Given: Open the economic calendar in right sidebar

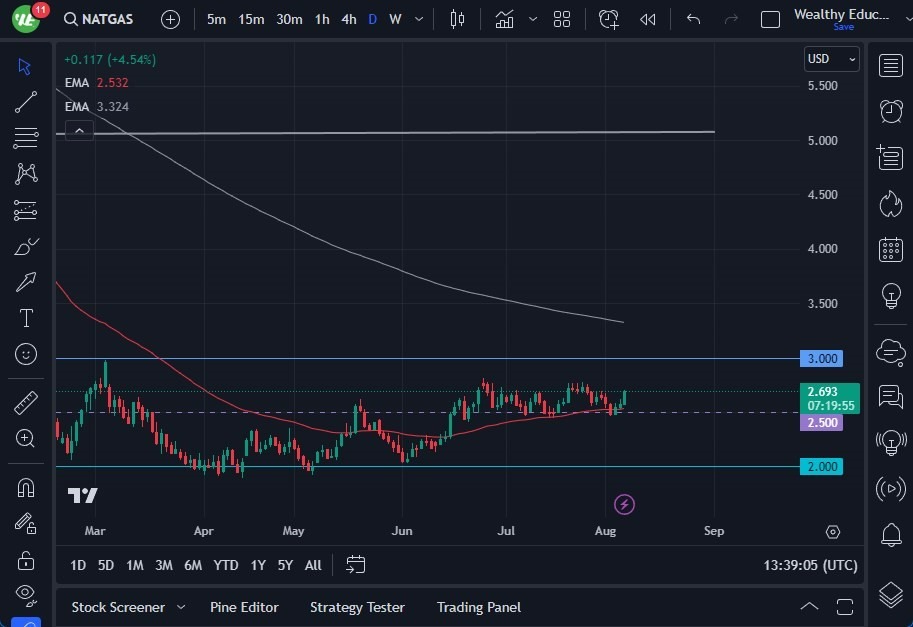Looking at the screenshot, I should [x=890, y=250].
